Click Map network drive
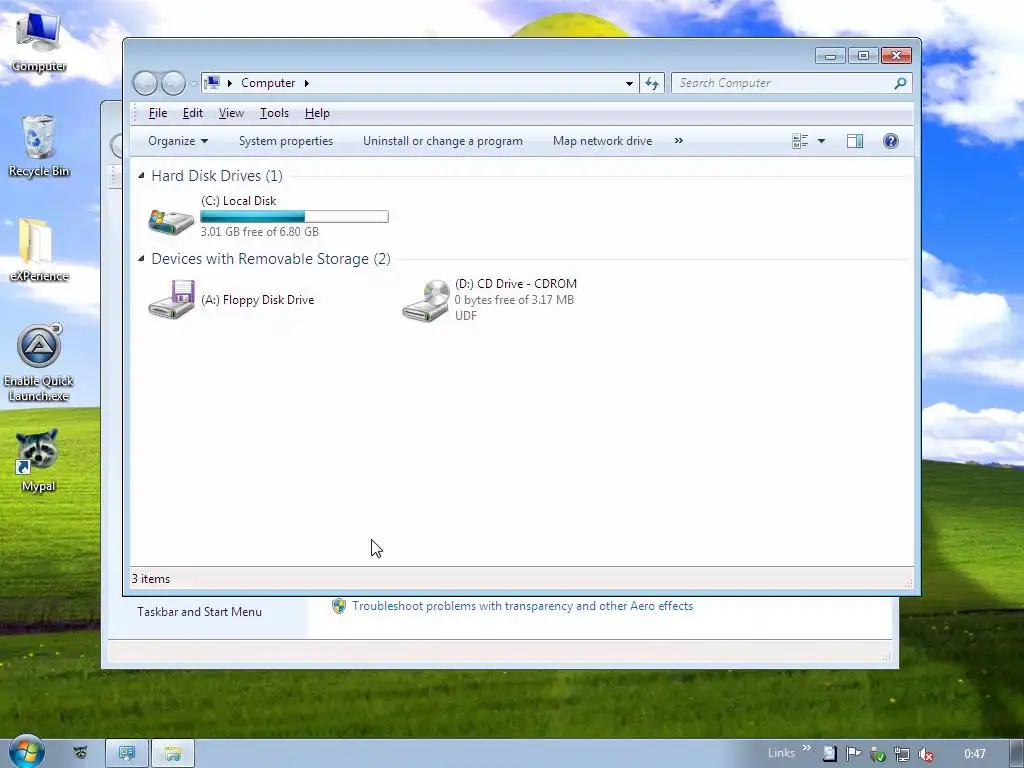The height and width of the screenshot is (768, 1024). (x=602, y=141)
